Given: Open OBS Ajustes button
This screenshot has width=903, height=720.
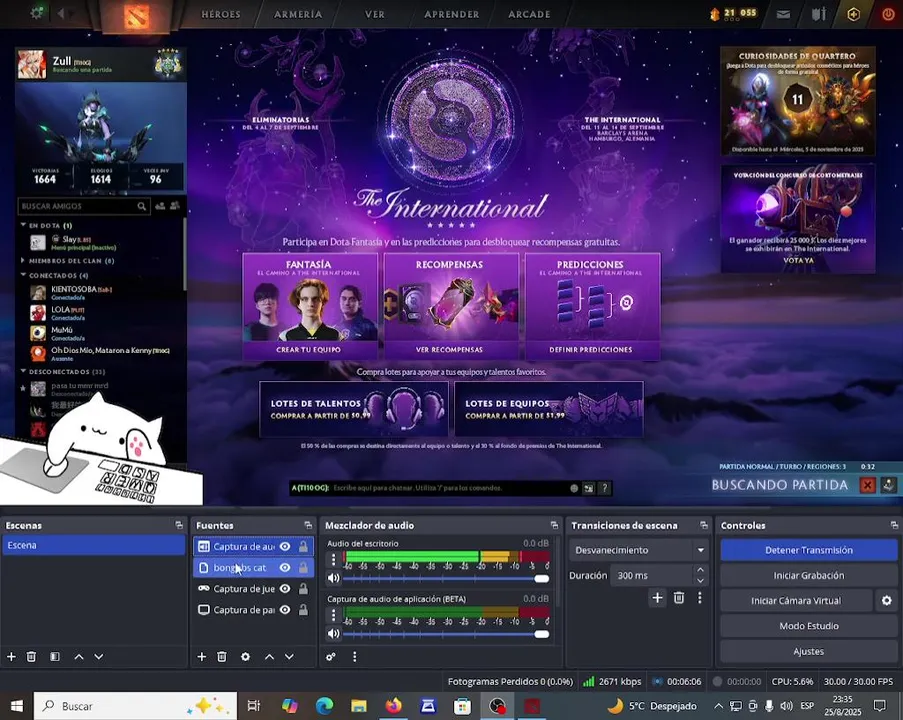Looking at the screenshot, I should pos(809,651).
